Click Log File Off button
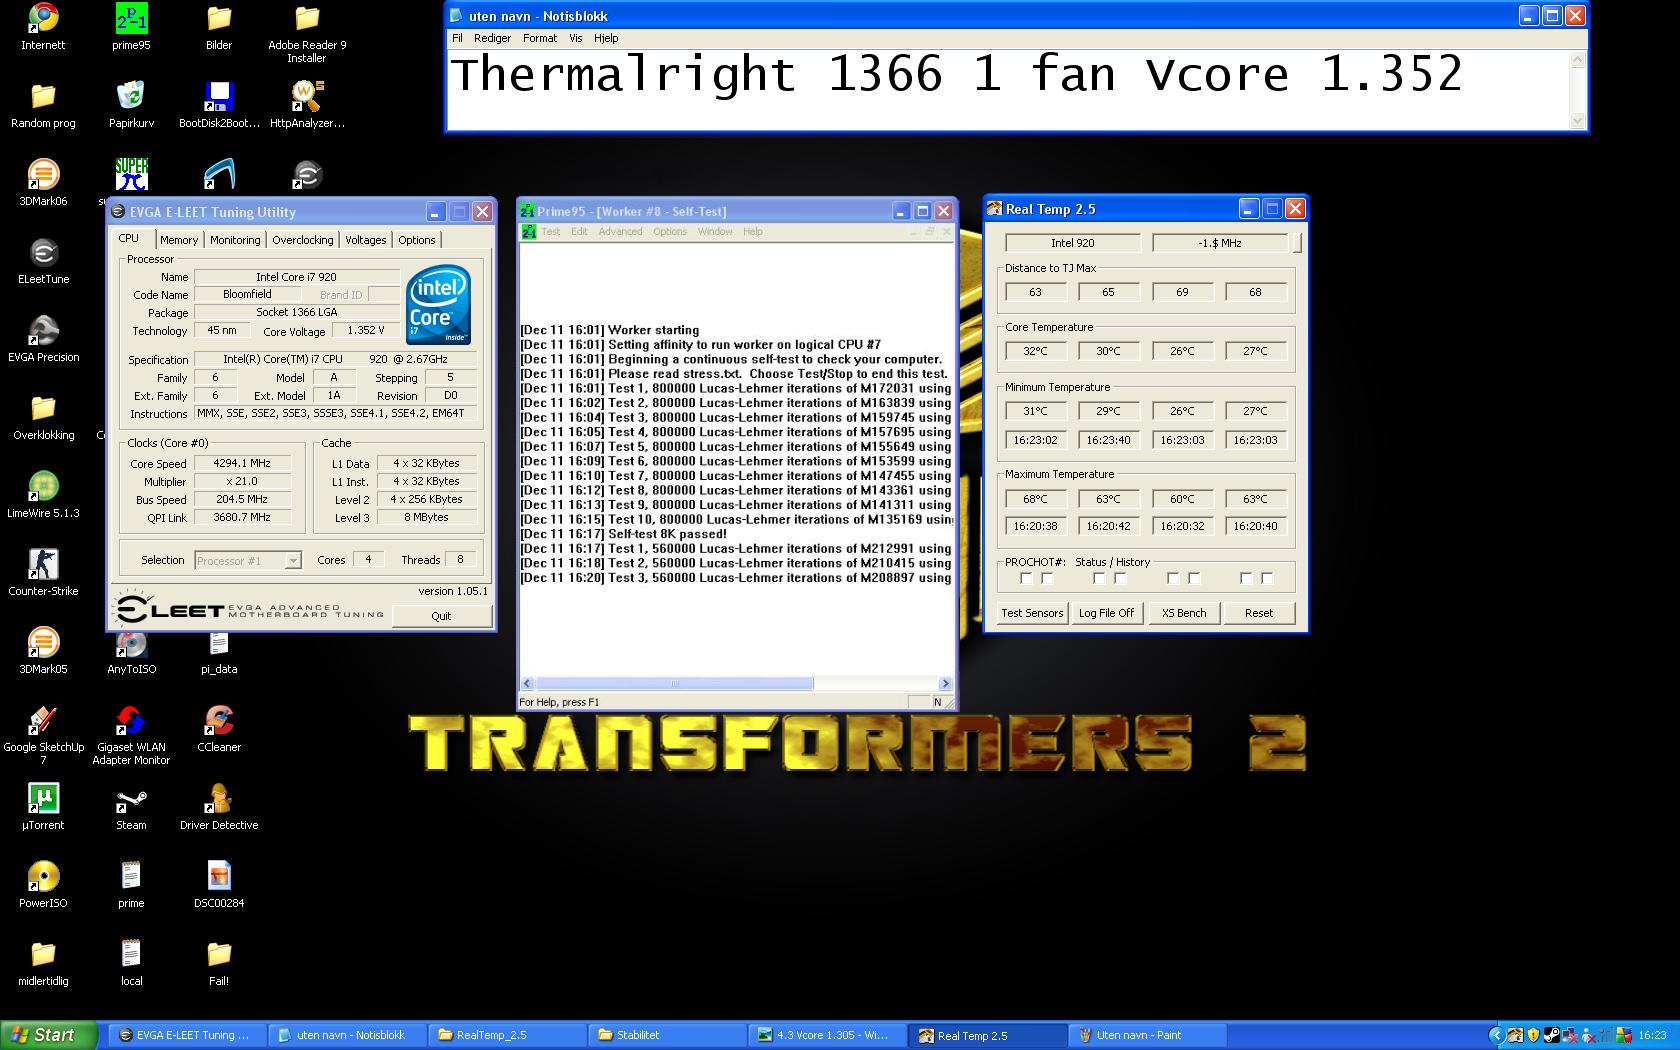The height and width of the screenshot is (1050, 1680). (x=1106, y=613)
